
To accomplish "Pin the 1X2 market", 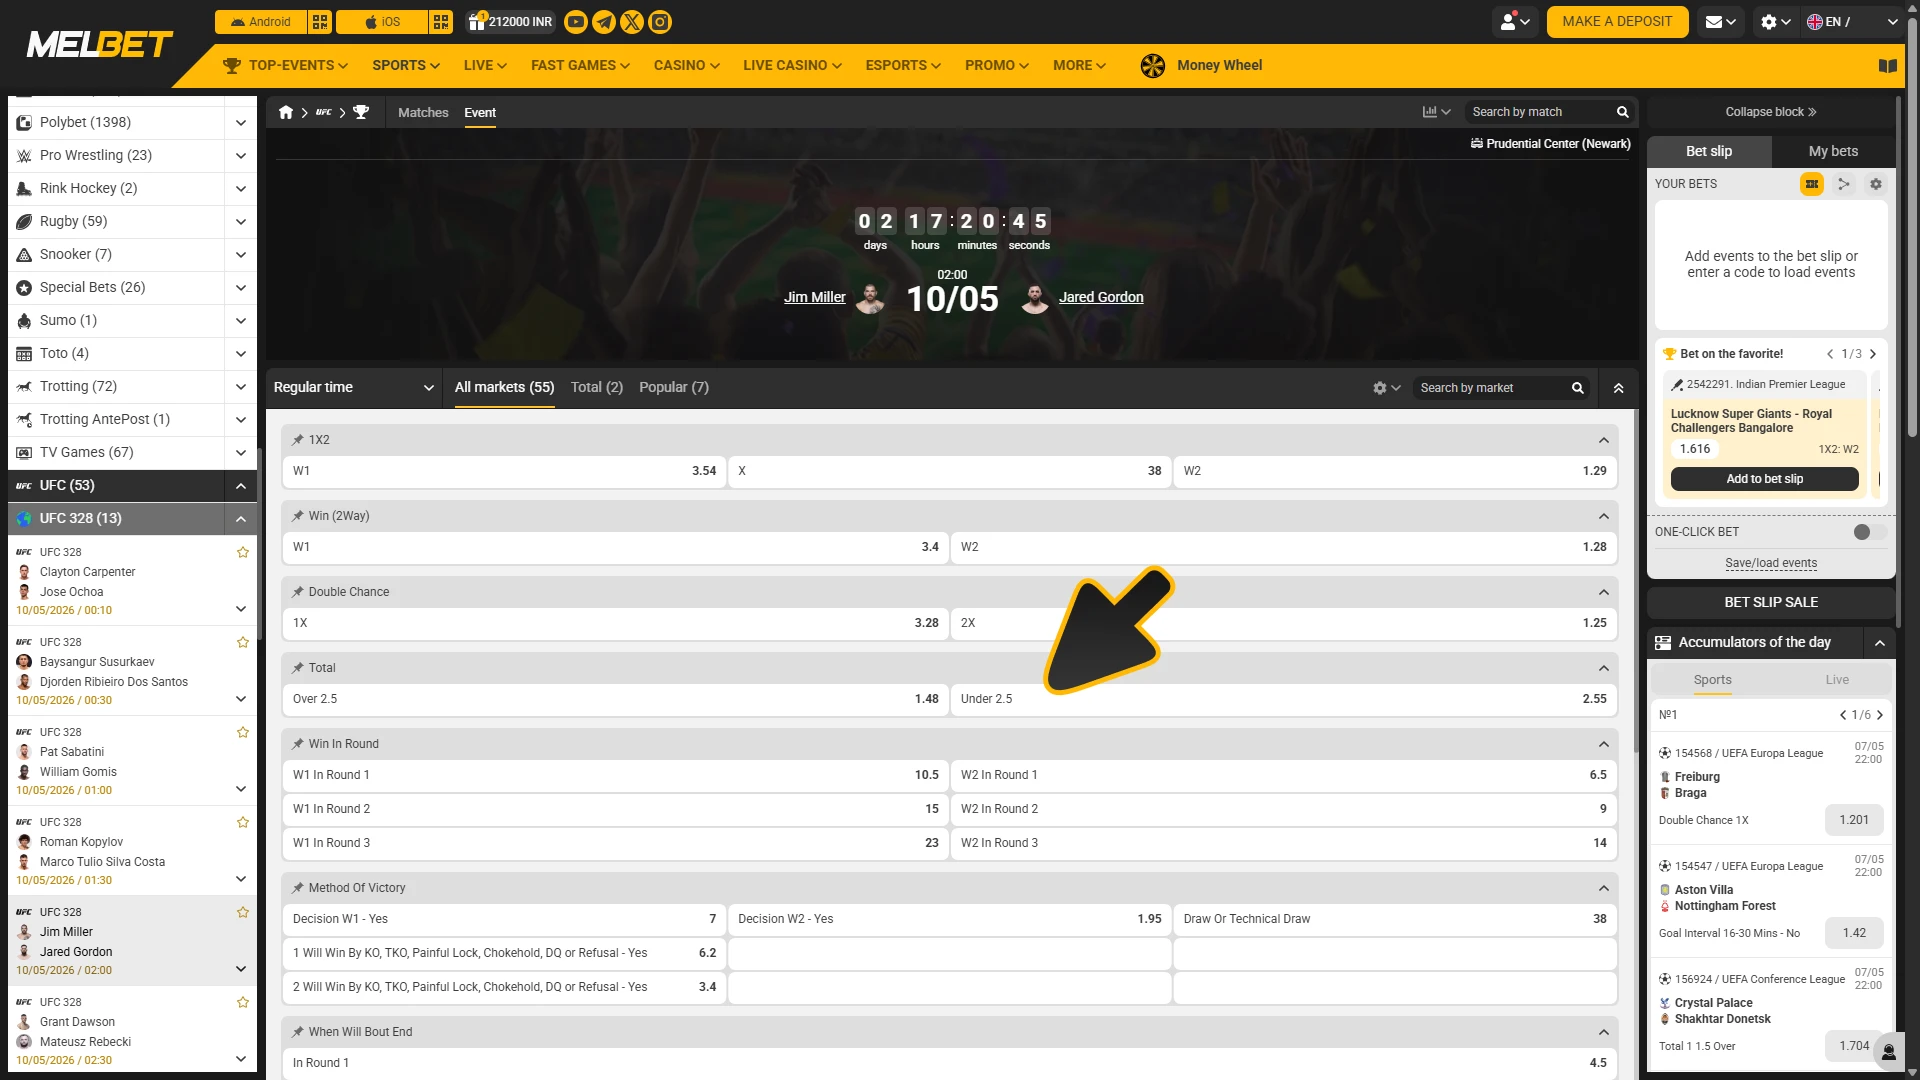I will pyautogui.click(x=298, y=440).
